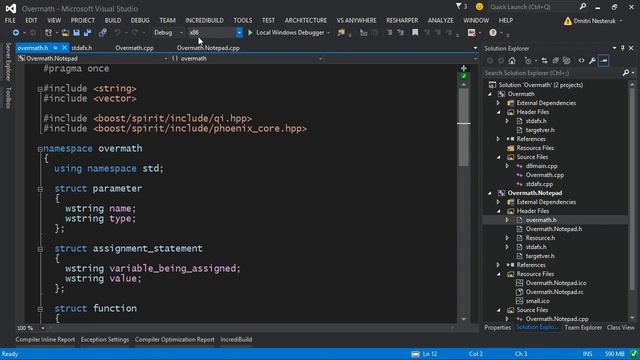Viewport: 640px width, 360px height.
Task: Click Sync with Active Document icon in Solution Explorer
Action: [x=544, y=61]
